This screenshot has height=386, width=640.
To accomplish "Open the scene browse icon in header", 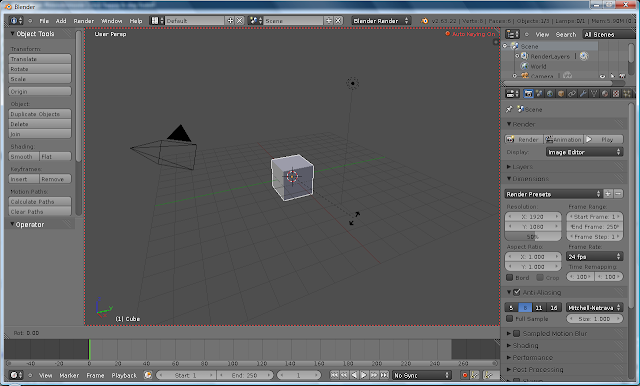I will point(256,20).
